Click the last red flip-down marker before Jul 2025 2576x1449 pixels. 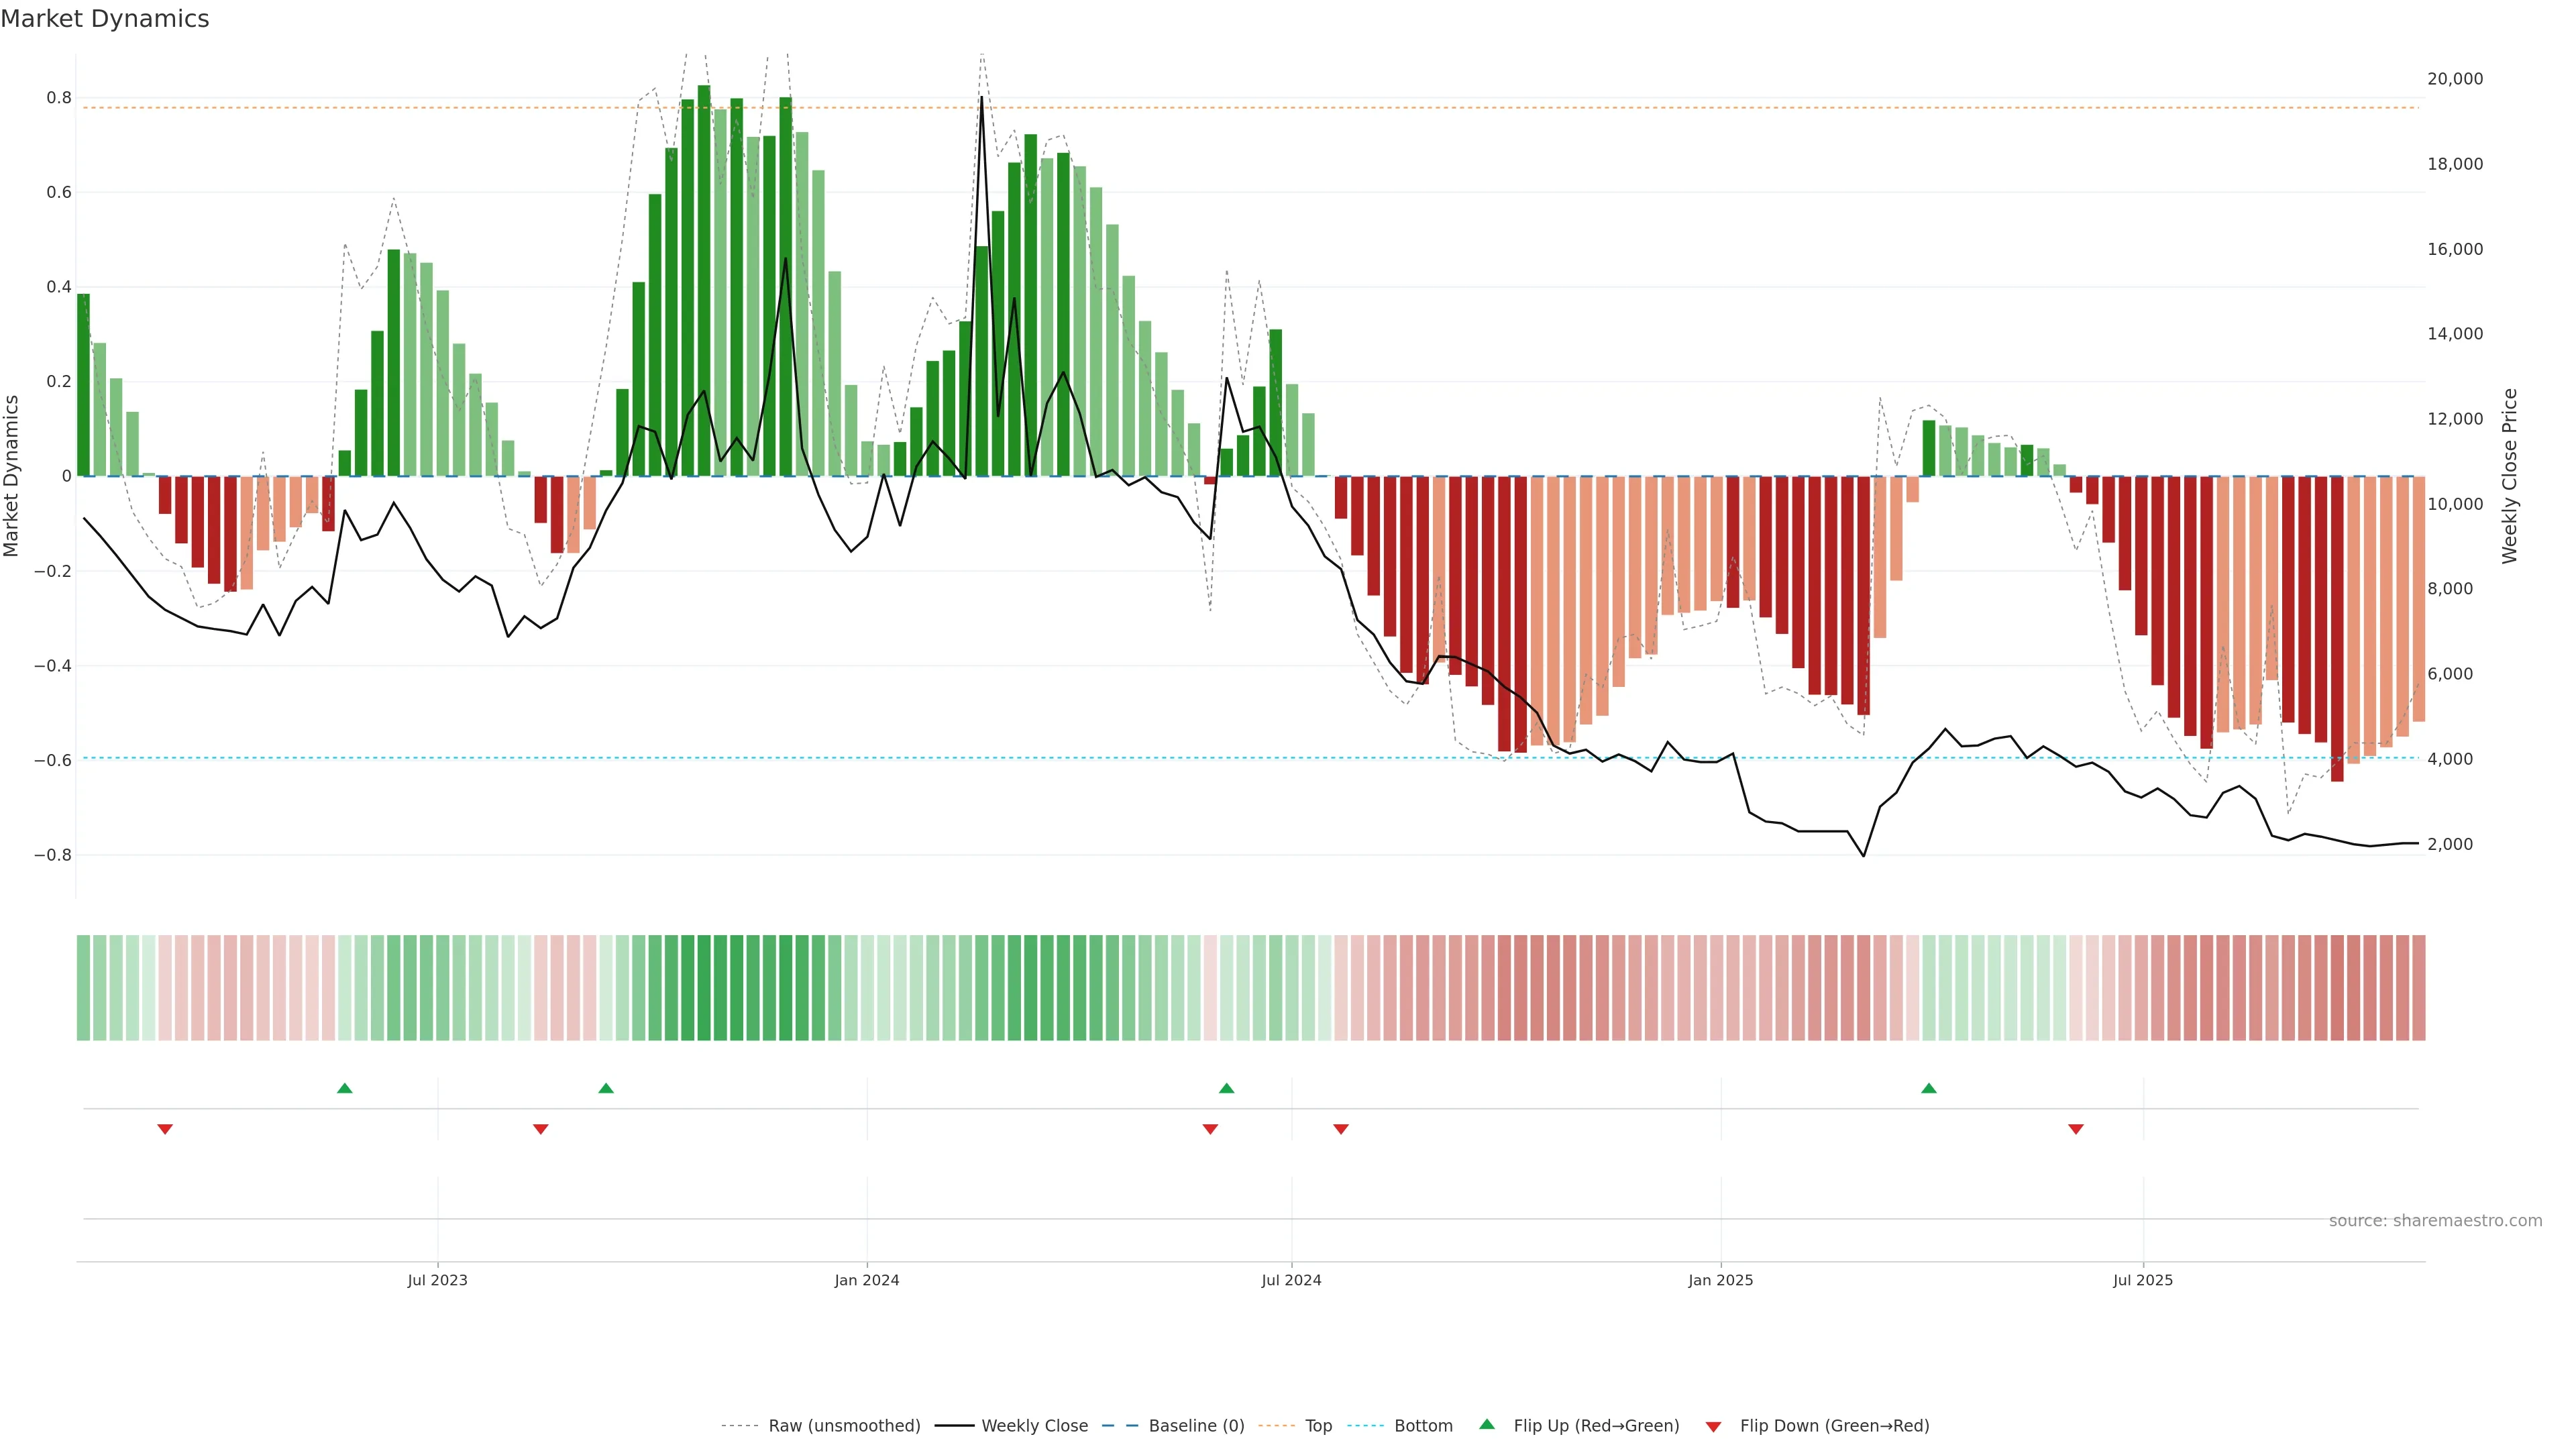[2076, 1129]
